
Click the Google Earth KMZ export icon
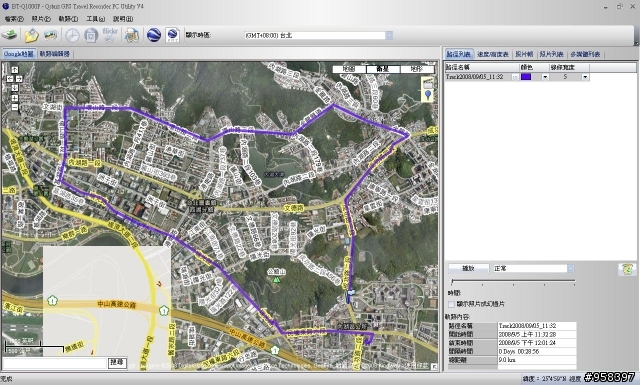173,35
